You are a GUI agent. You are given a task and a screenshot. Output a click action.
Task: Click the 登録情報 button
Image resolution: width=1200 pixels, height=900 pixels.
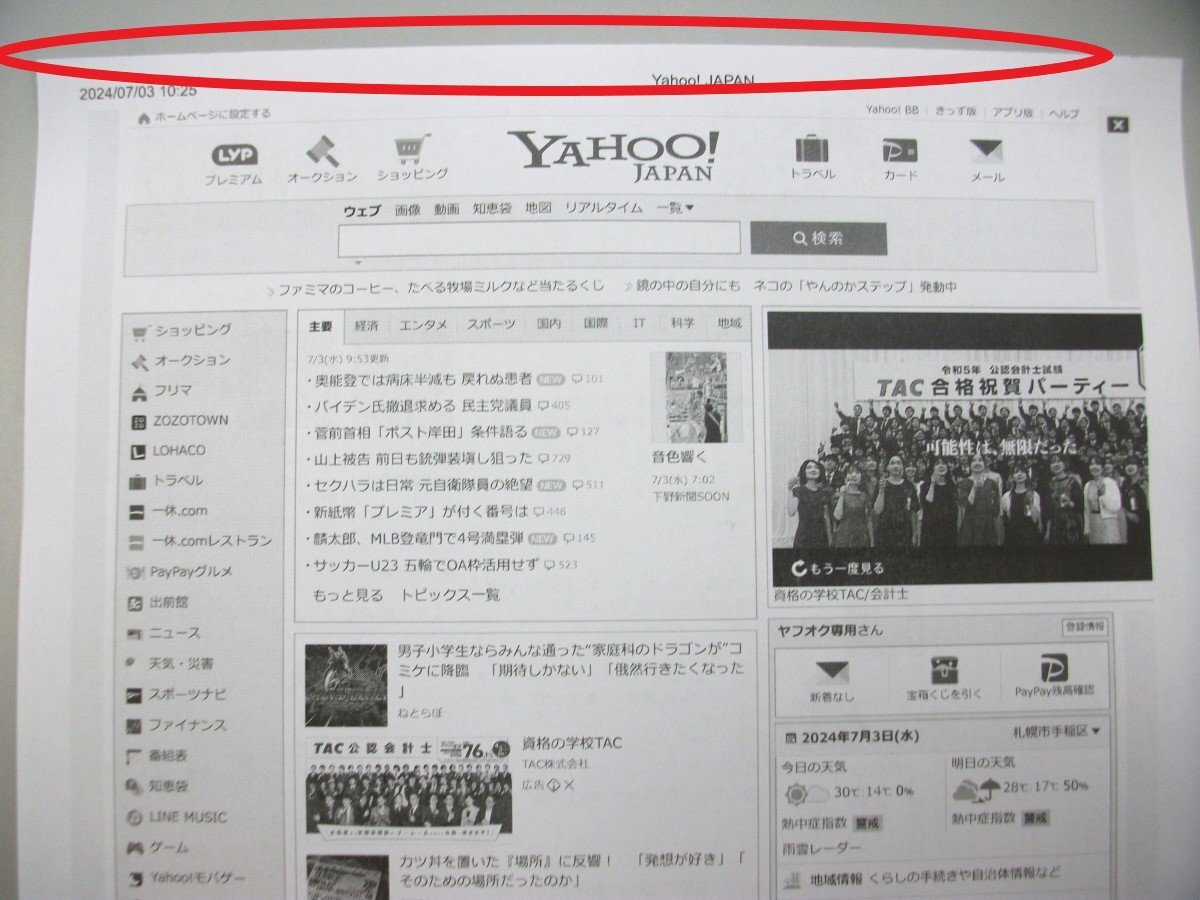[1084, 628]
